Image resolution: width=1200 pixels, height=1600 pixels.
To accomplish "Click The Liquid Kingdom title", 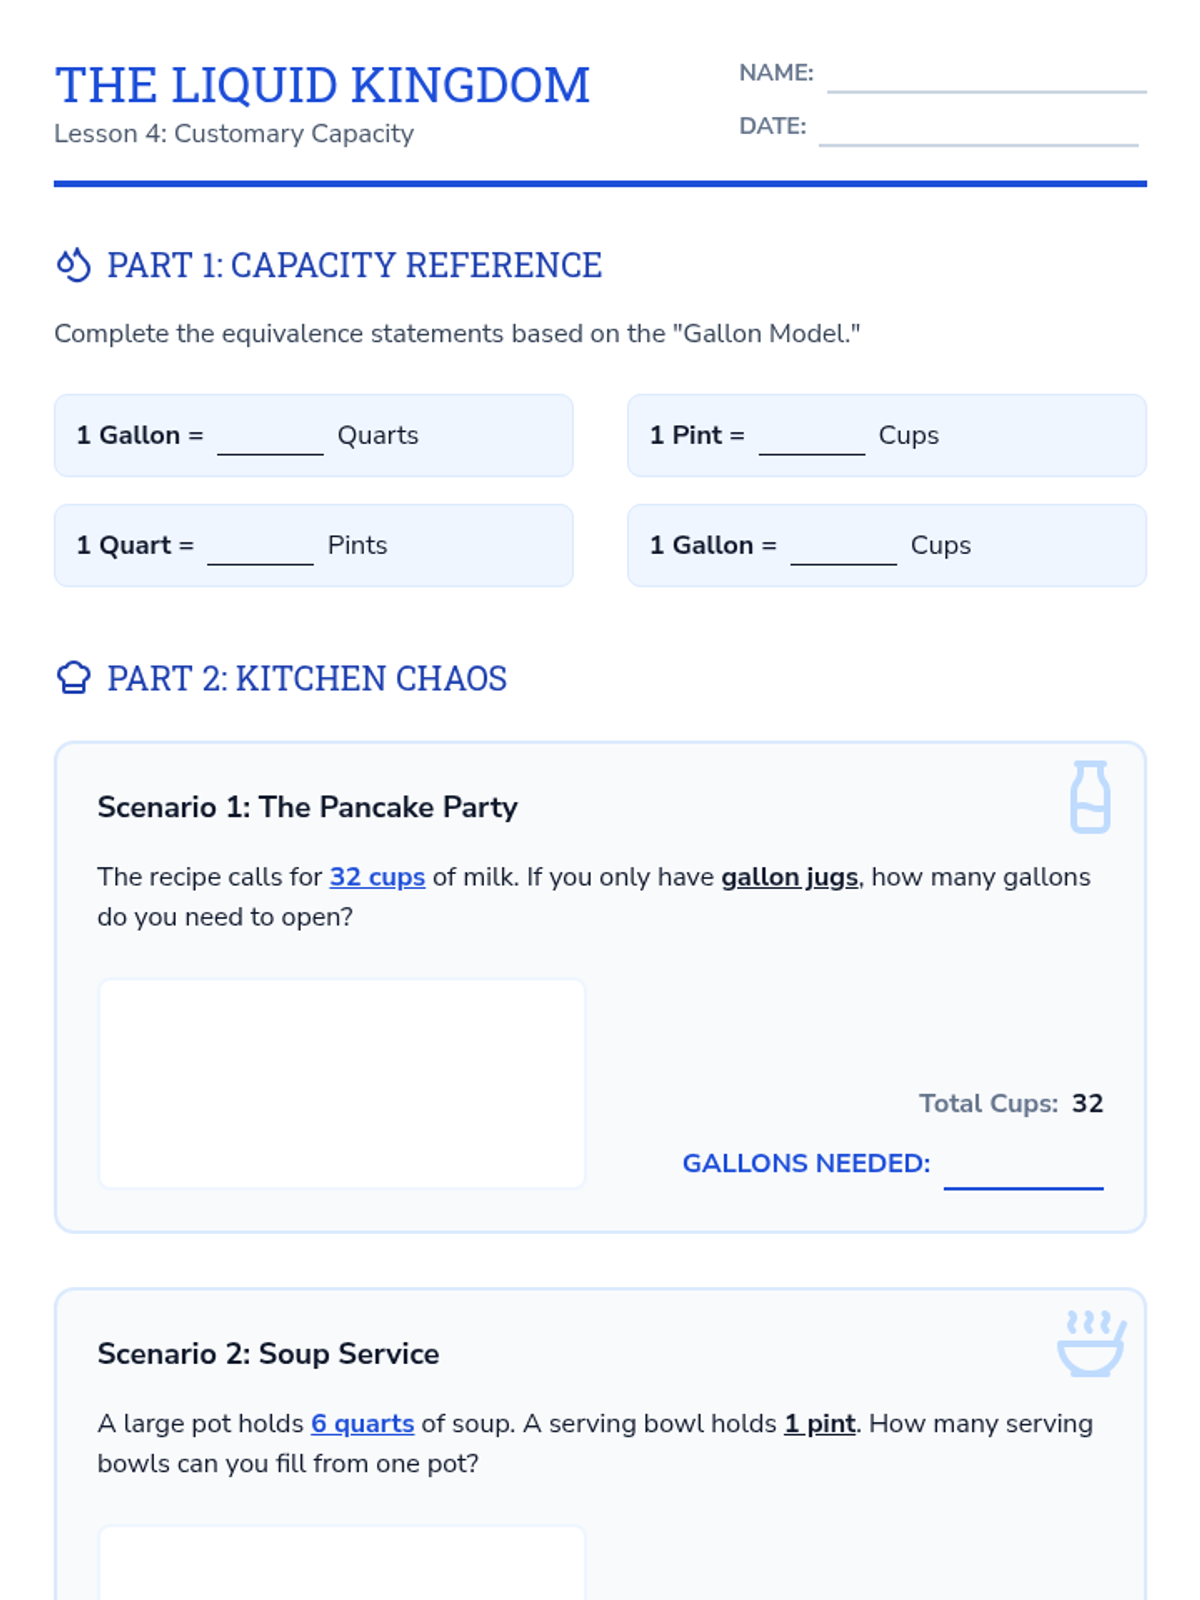I will (x=322, y=85).
